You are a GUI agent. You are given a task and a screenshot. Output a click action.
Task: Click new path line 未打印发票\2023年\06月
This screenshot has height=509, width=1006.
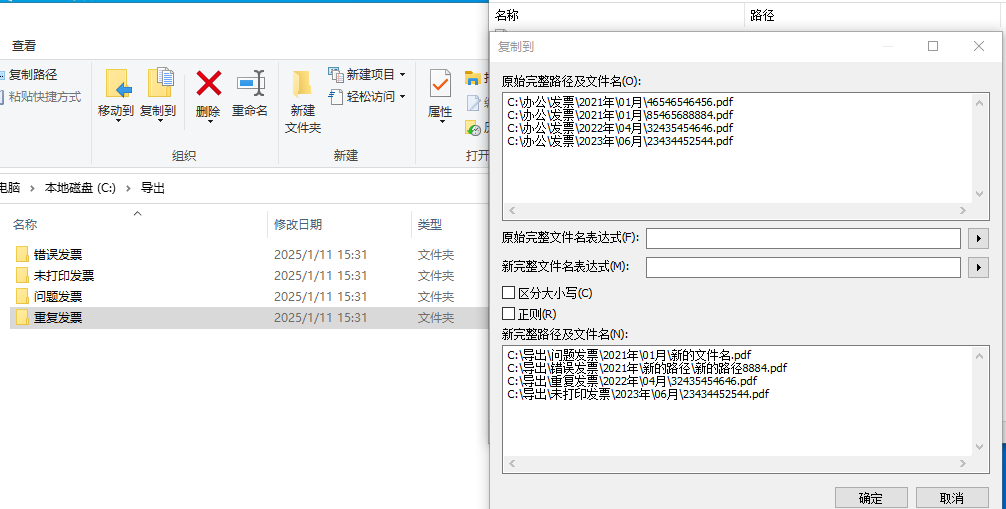[x=638, y=393]
